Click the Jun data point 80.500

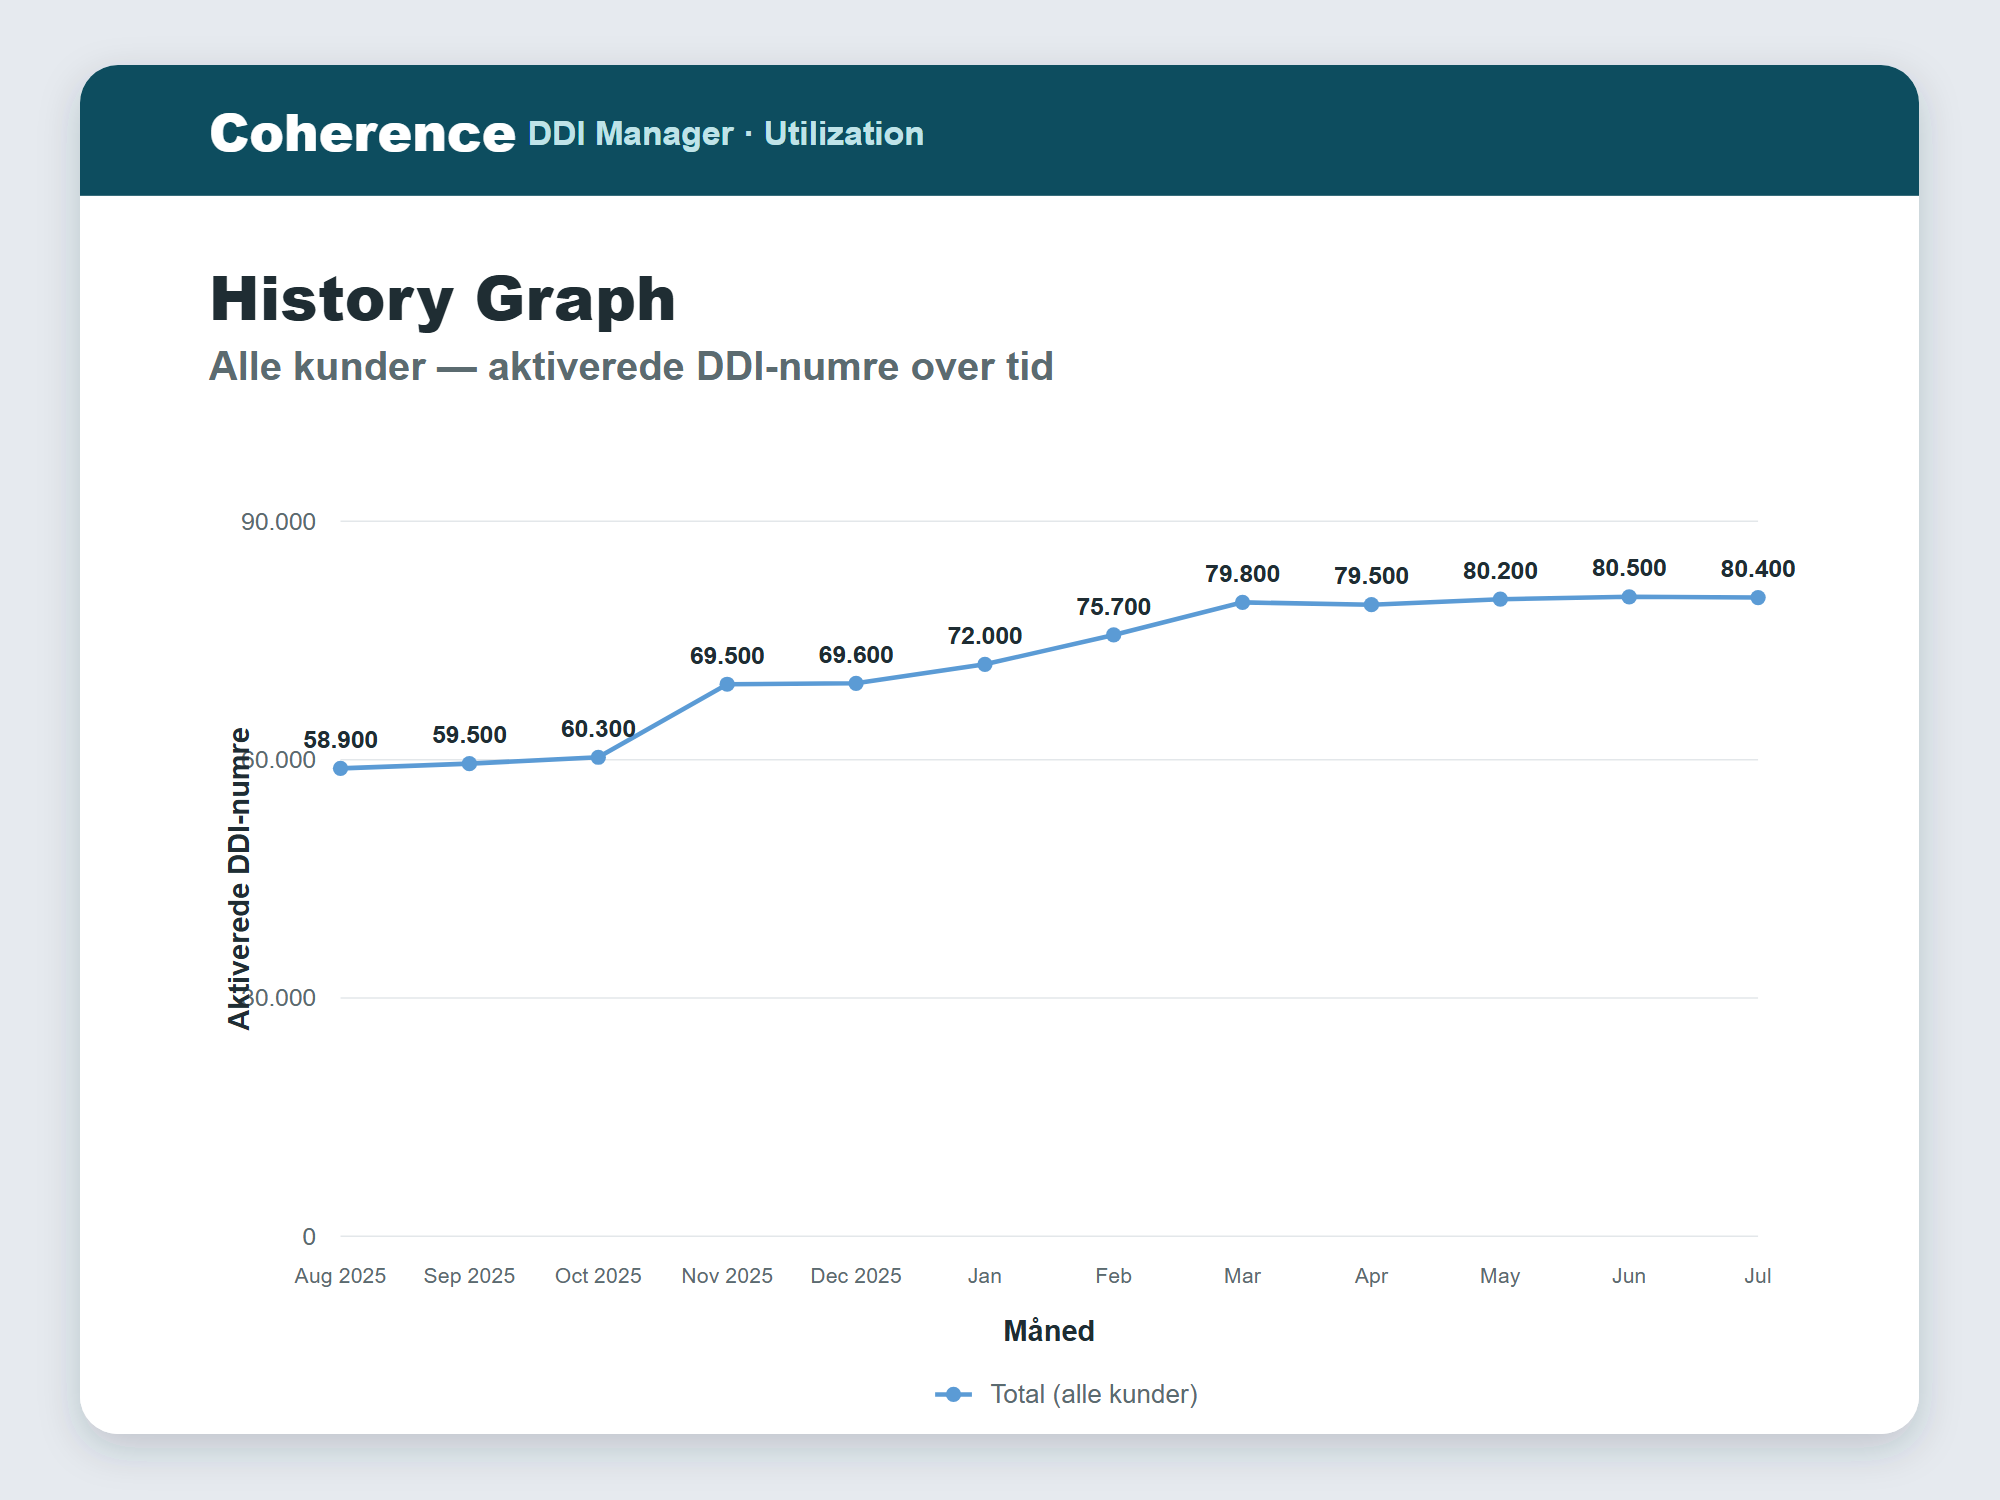tap(1629, 597)
